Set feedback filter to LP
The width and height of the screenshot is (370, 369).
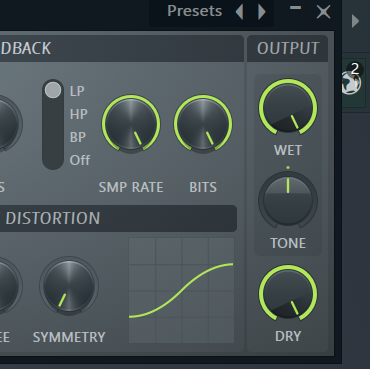[x=77, y=91]
